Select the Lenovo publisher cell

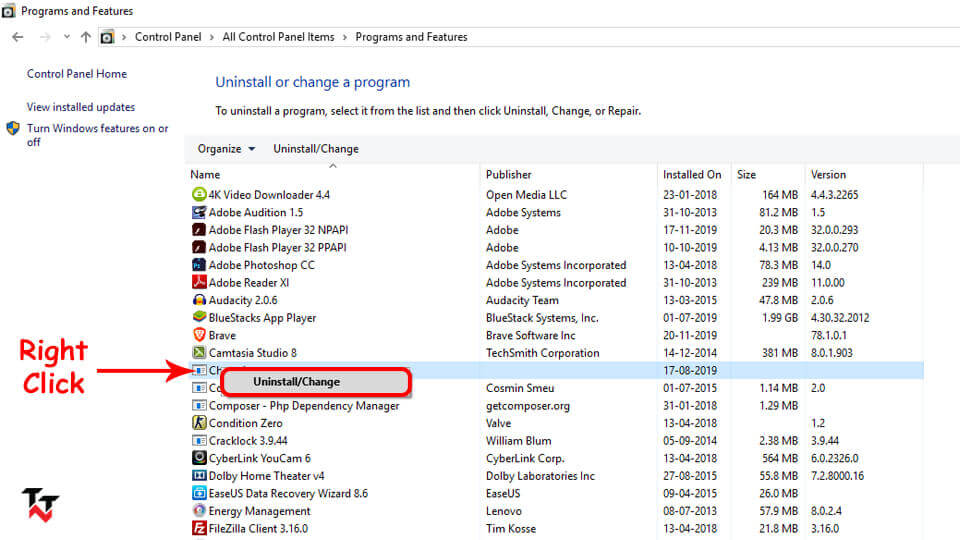pos(504,511)
